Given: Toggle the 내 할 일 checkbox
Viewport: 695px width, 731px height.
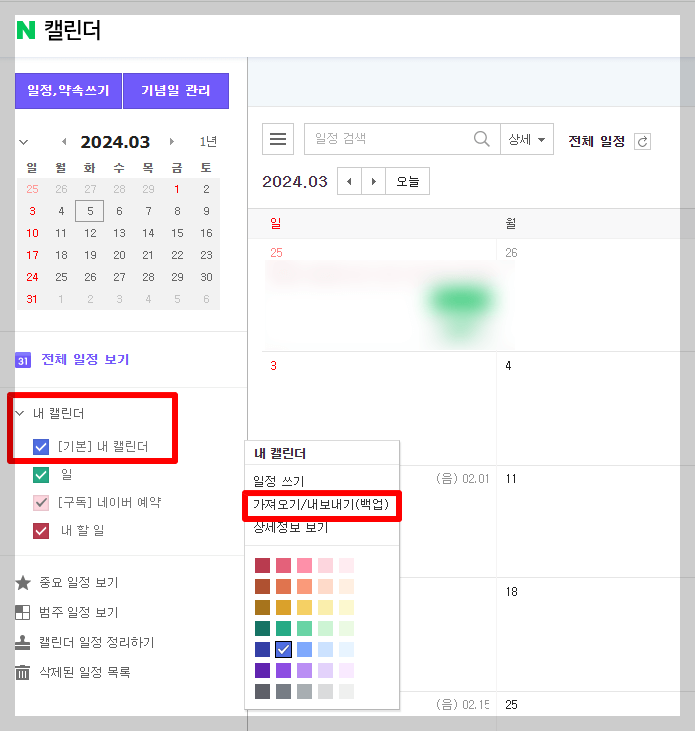Looking at the screenshot, I should (x=41, y=531).
